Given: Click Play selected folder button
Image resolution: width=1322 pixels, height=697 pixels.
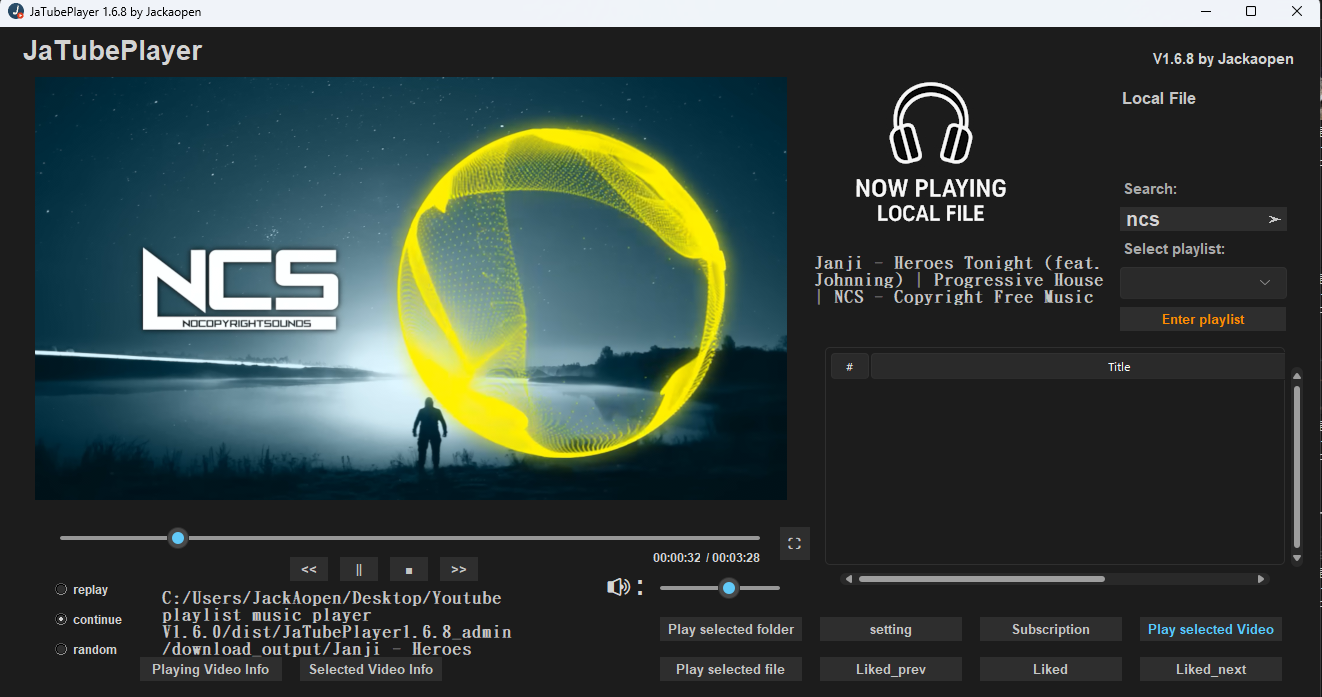Looking at the screenshot, I should [731, 629].
